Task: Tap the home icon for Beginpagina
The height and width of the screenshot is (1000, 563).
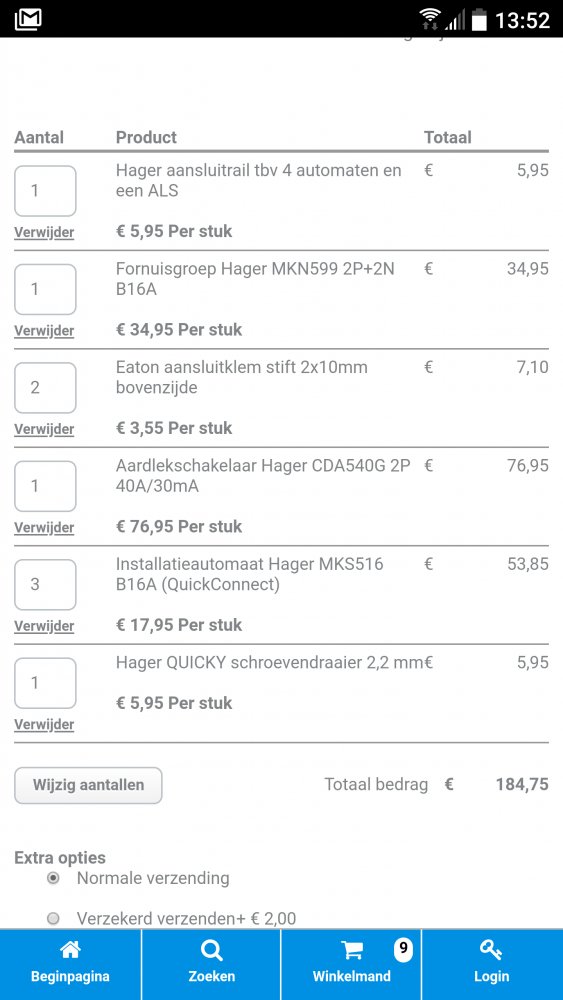Action: click(x=70, y=950)
